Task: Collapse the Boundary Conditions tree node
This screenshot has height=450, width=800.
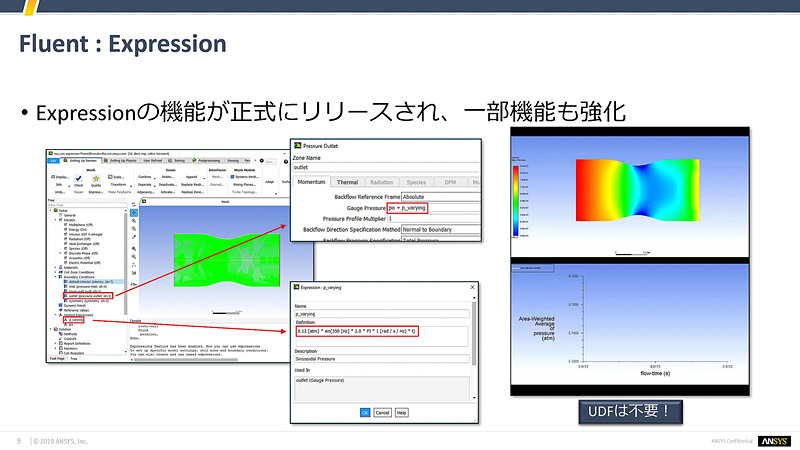Action: [x=56, y=277]
